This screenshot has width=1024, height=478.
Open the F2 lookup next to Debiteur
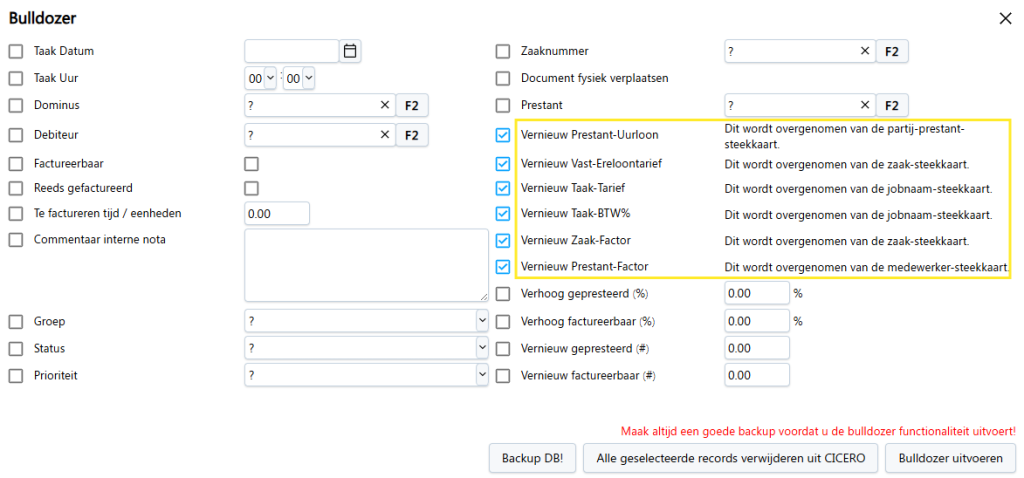pyautogui.click(x=411, y=135)
